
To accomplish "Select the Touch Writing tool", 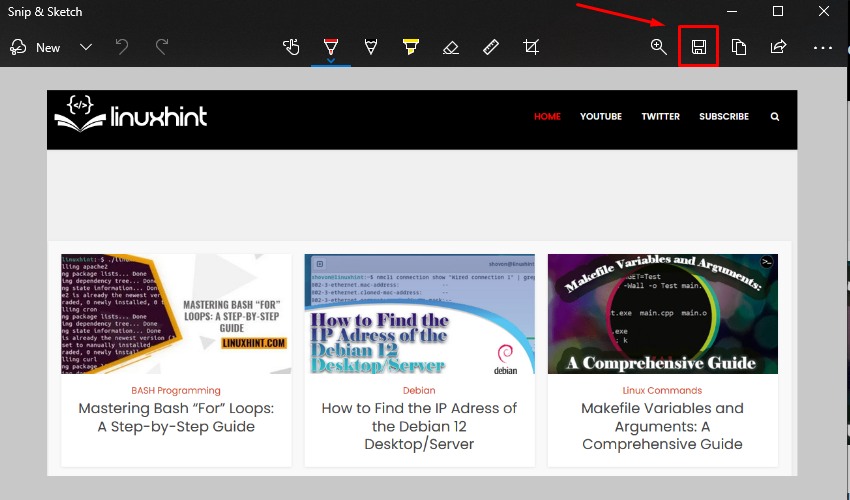I will click(x=291, y=47).
